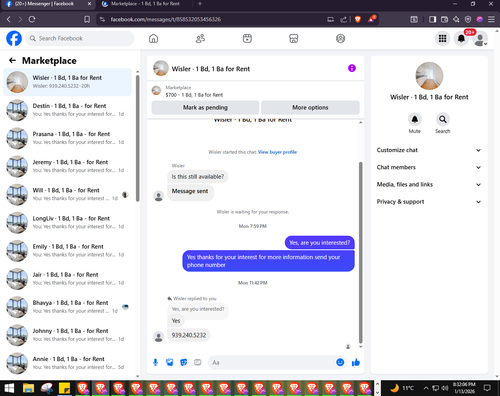
Task: Click More options button
Action: 310,108
